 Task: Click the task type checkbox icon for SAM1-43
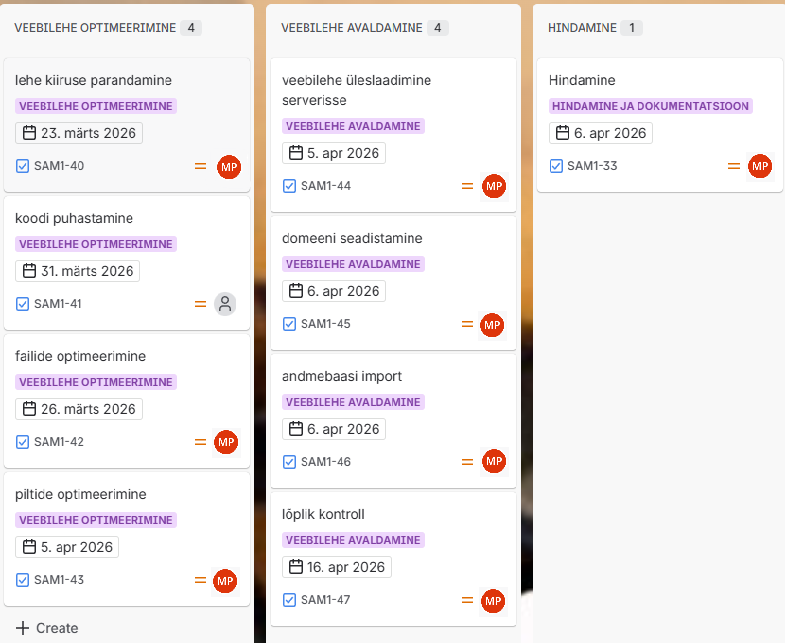coord(23,580)
